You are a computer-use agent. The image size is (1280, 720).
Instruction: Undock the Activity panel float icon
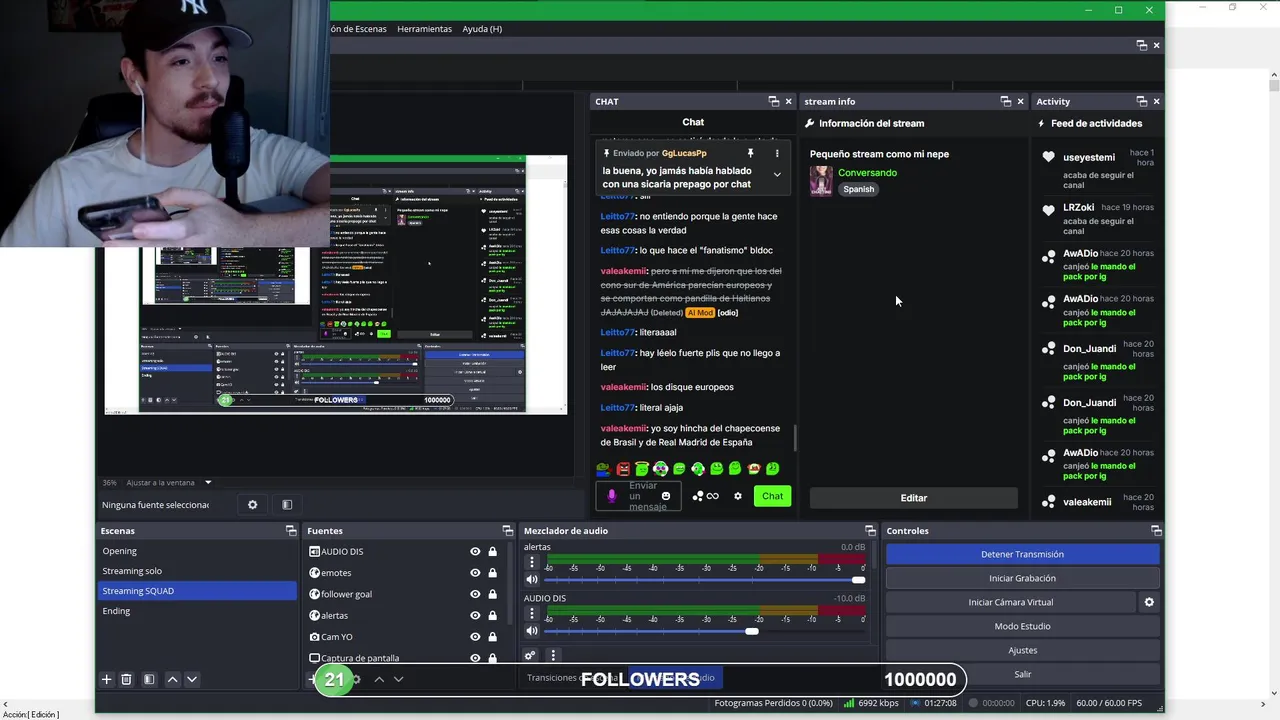(1141, 101)
